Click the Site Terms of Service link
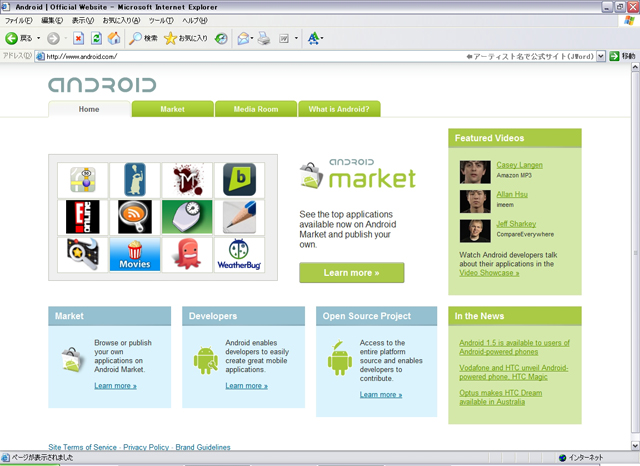This screenshot has height=466, width=640. click(82, 447)
